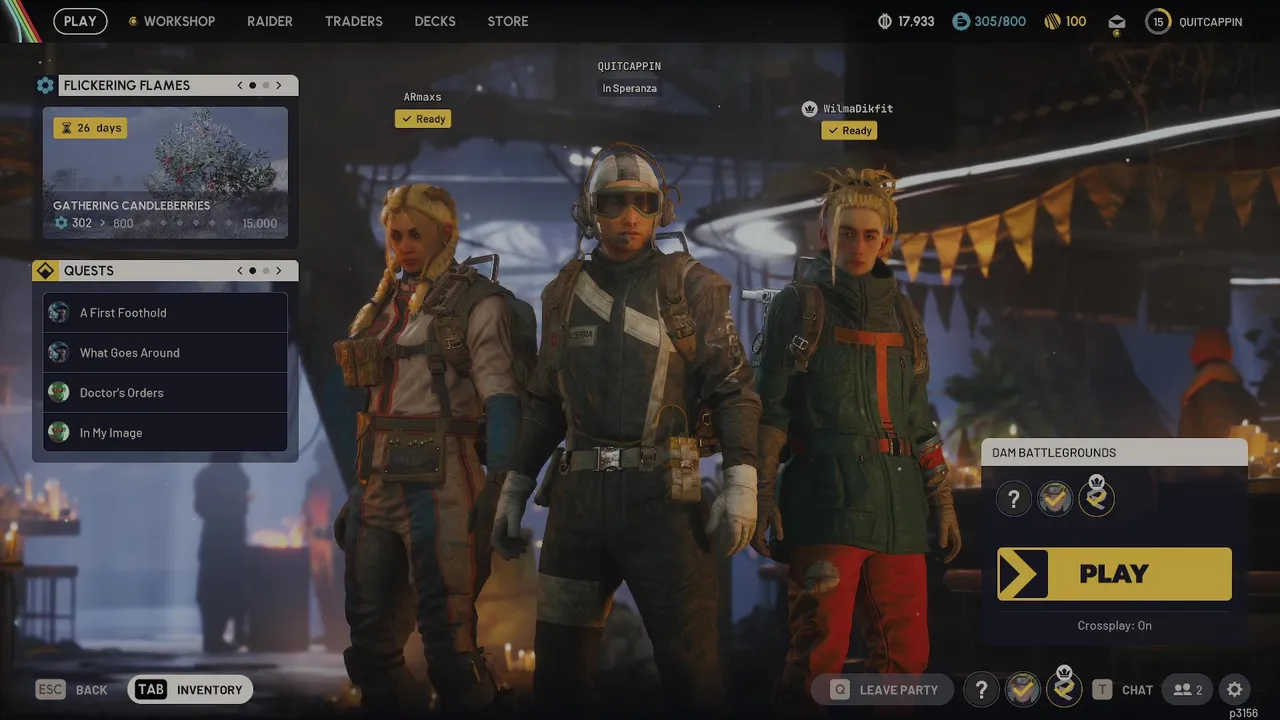Click the ARmaxs player name tag
The height and width of the screenshot is (720, 1280).
[x=422, y=97]
